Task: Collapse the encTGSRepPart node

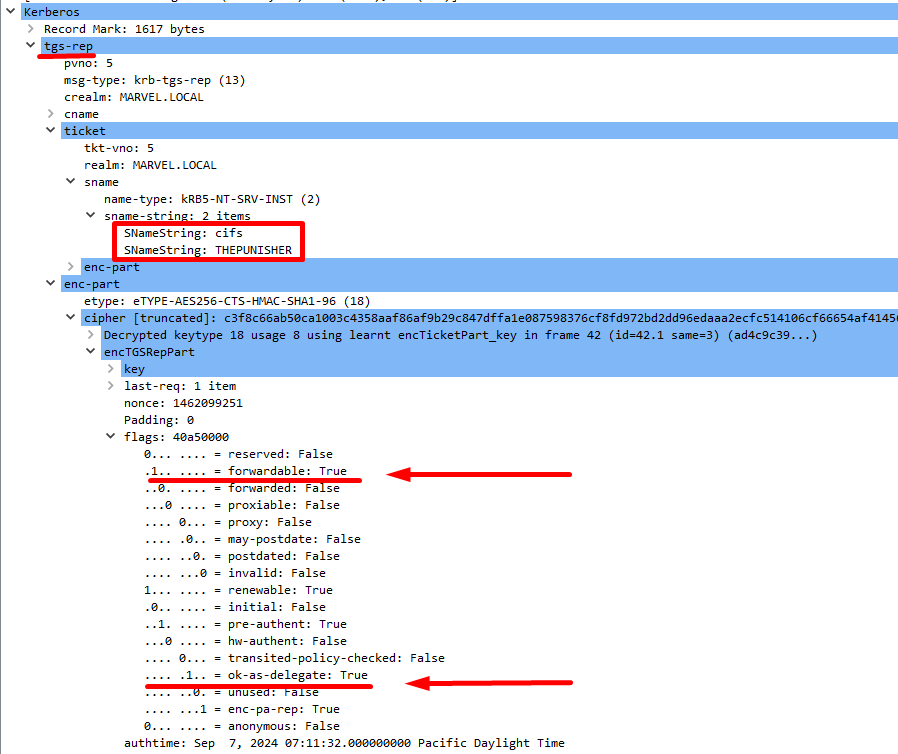Action: pyautogui.click(x=91, y=352)
